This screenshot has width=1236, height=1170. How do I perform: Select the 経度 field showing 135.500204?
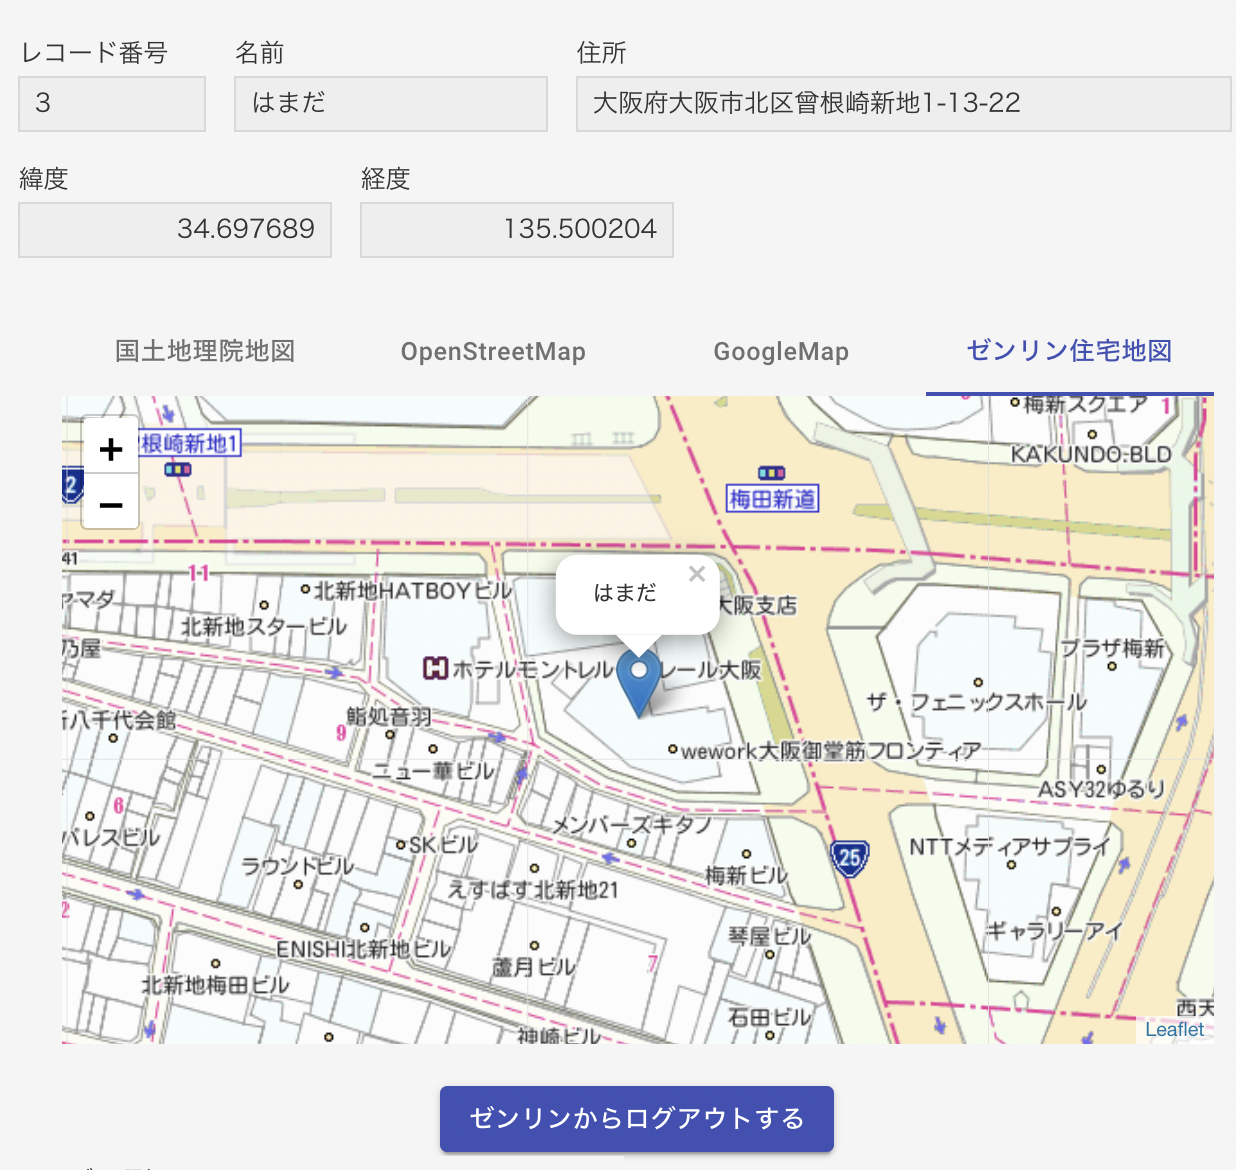click(x=517, y=230)
